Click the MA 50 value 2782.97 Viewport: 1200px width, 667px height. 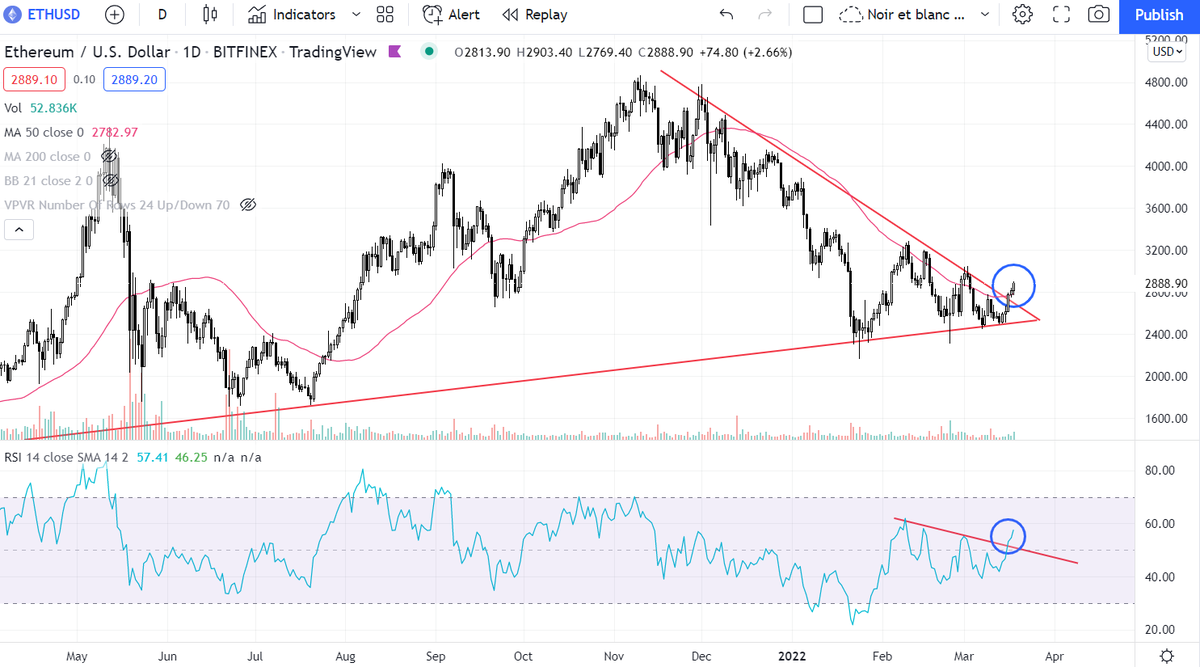click(115, 131)
